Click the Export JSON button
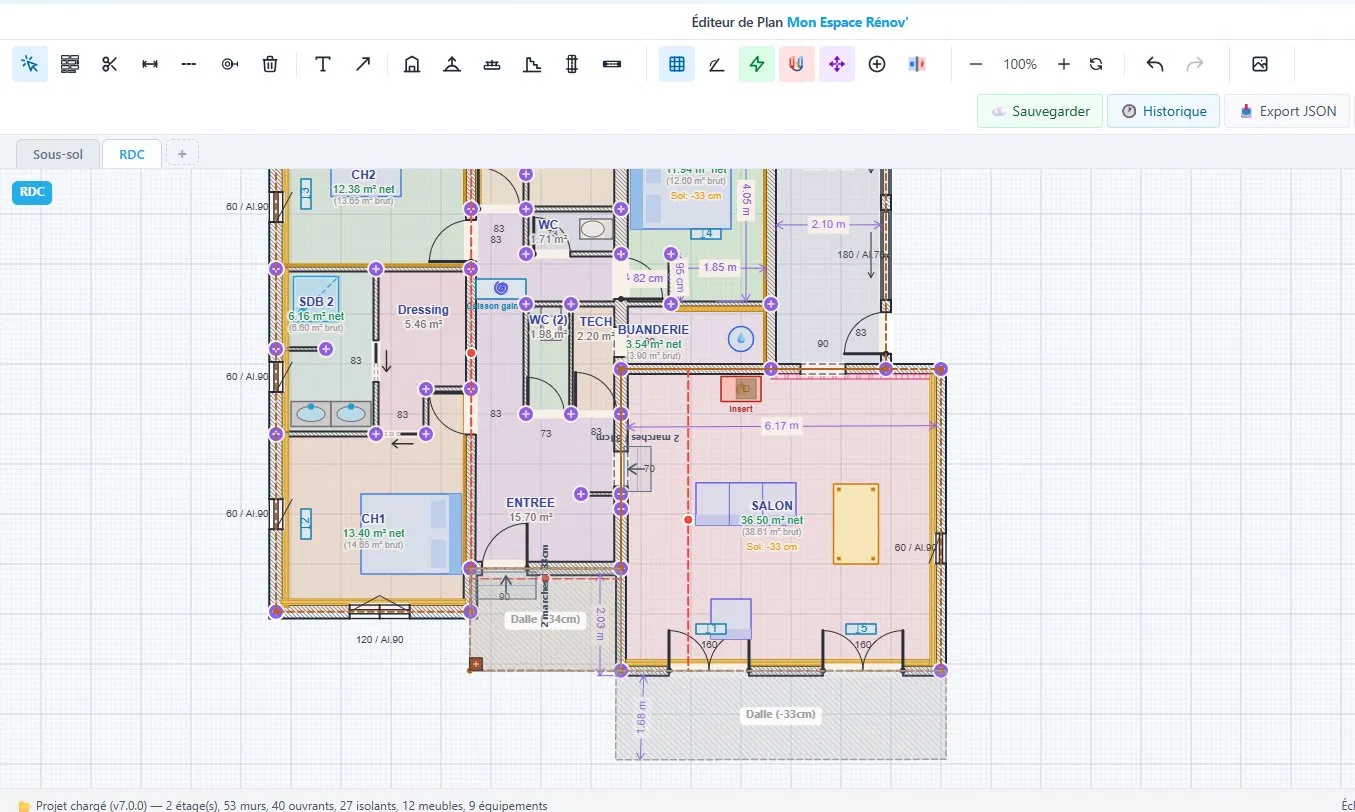1355x812 pixels. 1287,111
